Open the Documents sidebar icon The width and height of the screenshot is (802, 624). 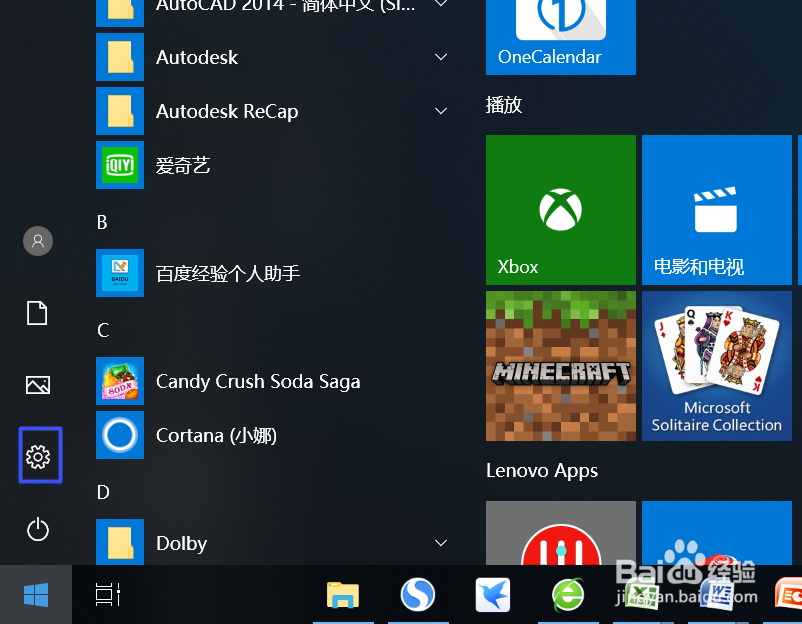click(37, 313)
